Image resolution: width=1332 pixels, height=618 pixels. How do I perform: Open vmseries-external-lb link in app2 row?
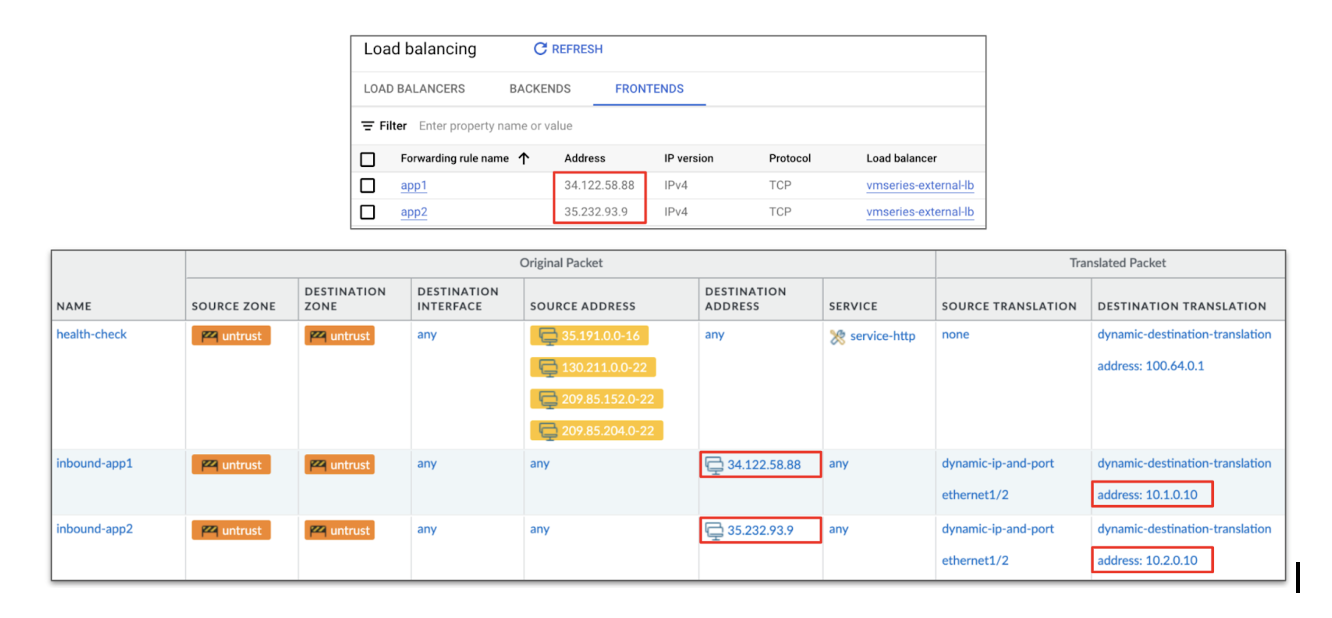click(919, 212)
